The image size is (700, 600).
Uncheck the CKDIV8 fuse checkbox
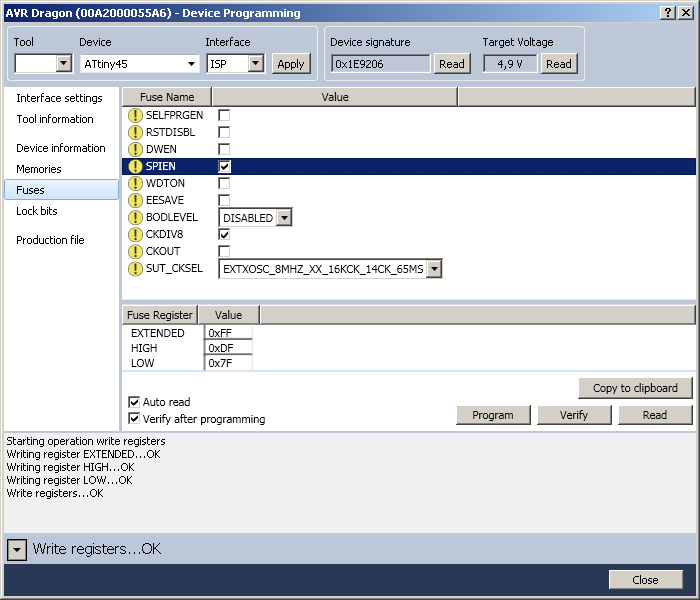click(x=224, y=234)
